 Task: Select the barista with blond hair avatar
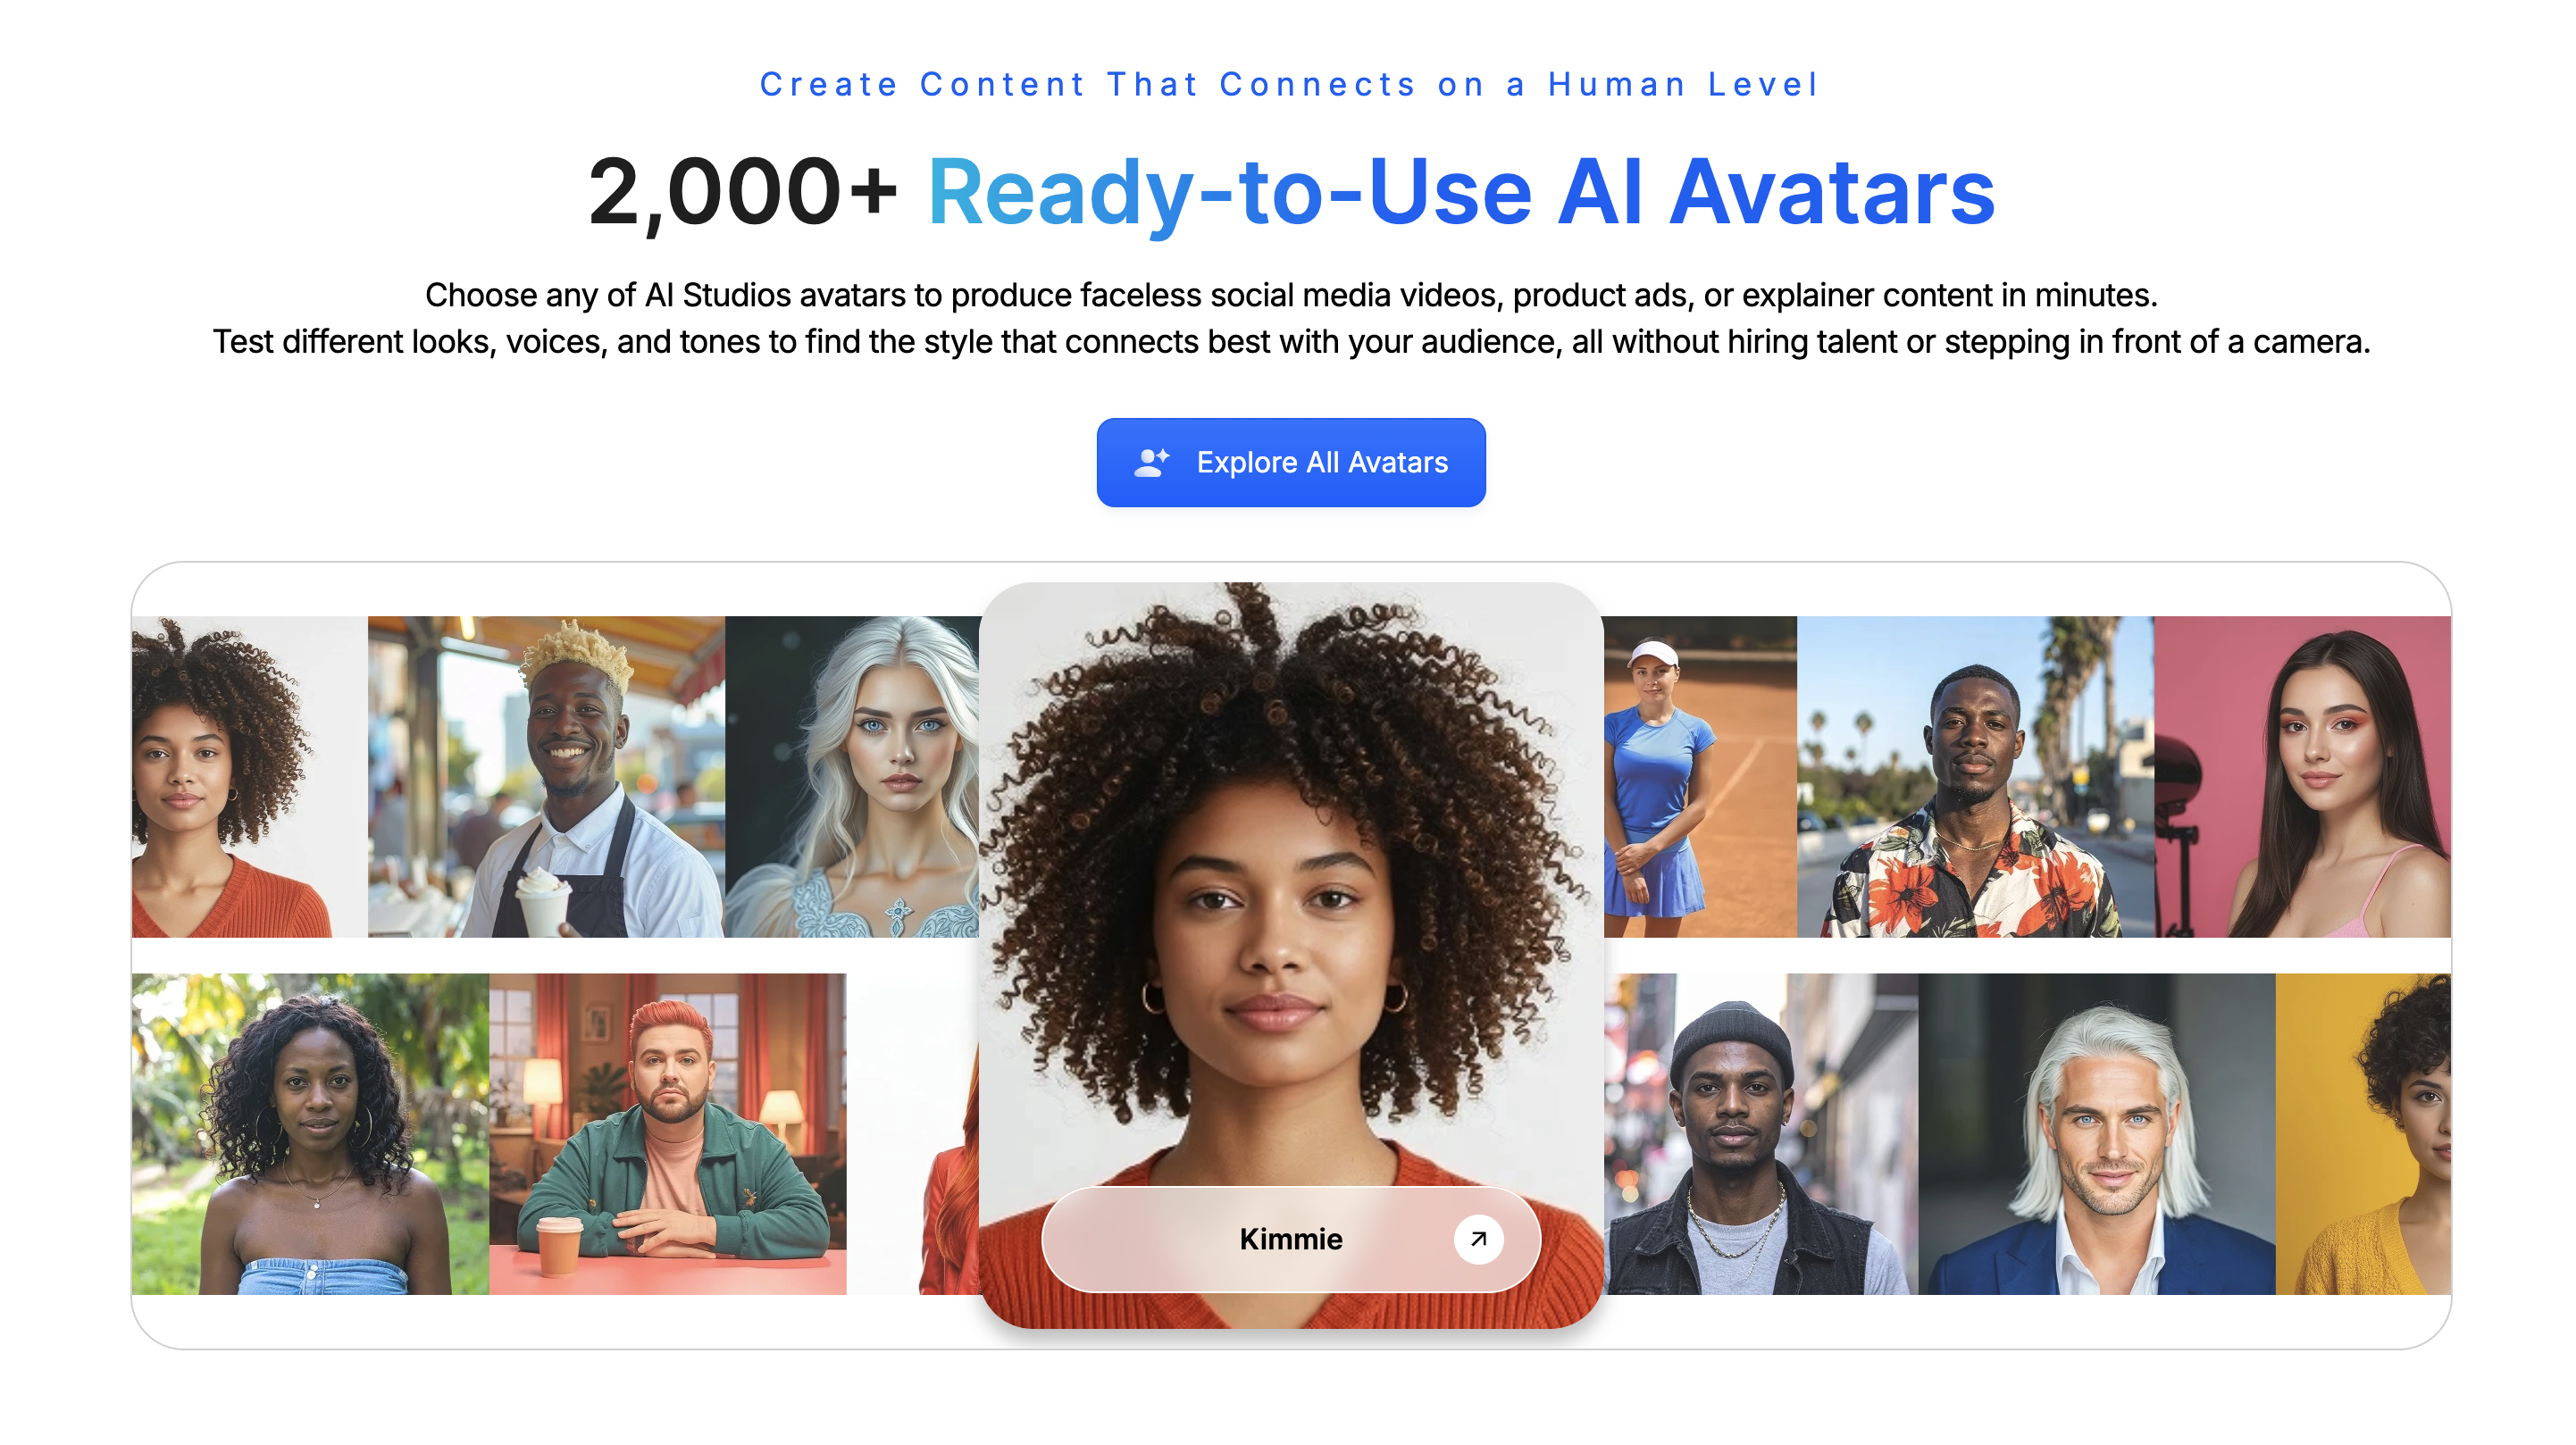click(x=546, y=776)
